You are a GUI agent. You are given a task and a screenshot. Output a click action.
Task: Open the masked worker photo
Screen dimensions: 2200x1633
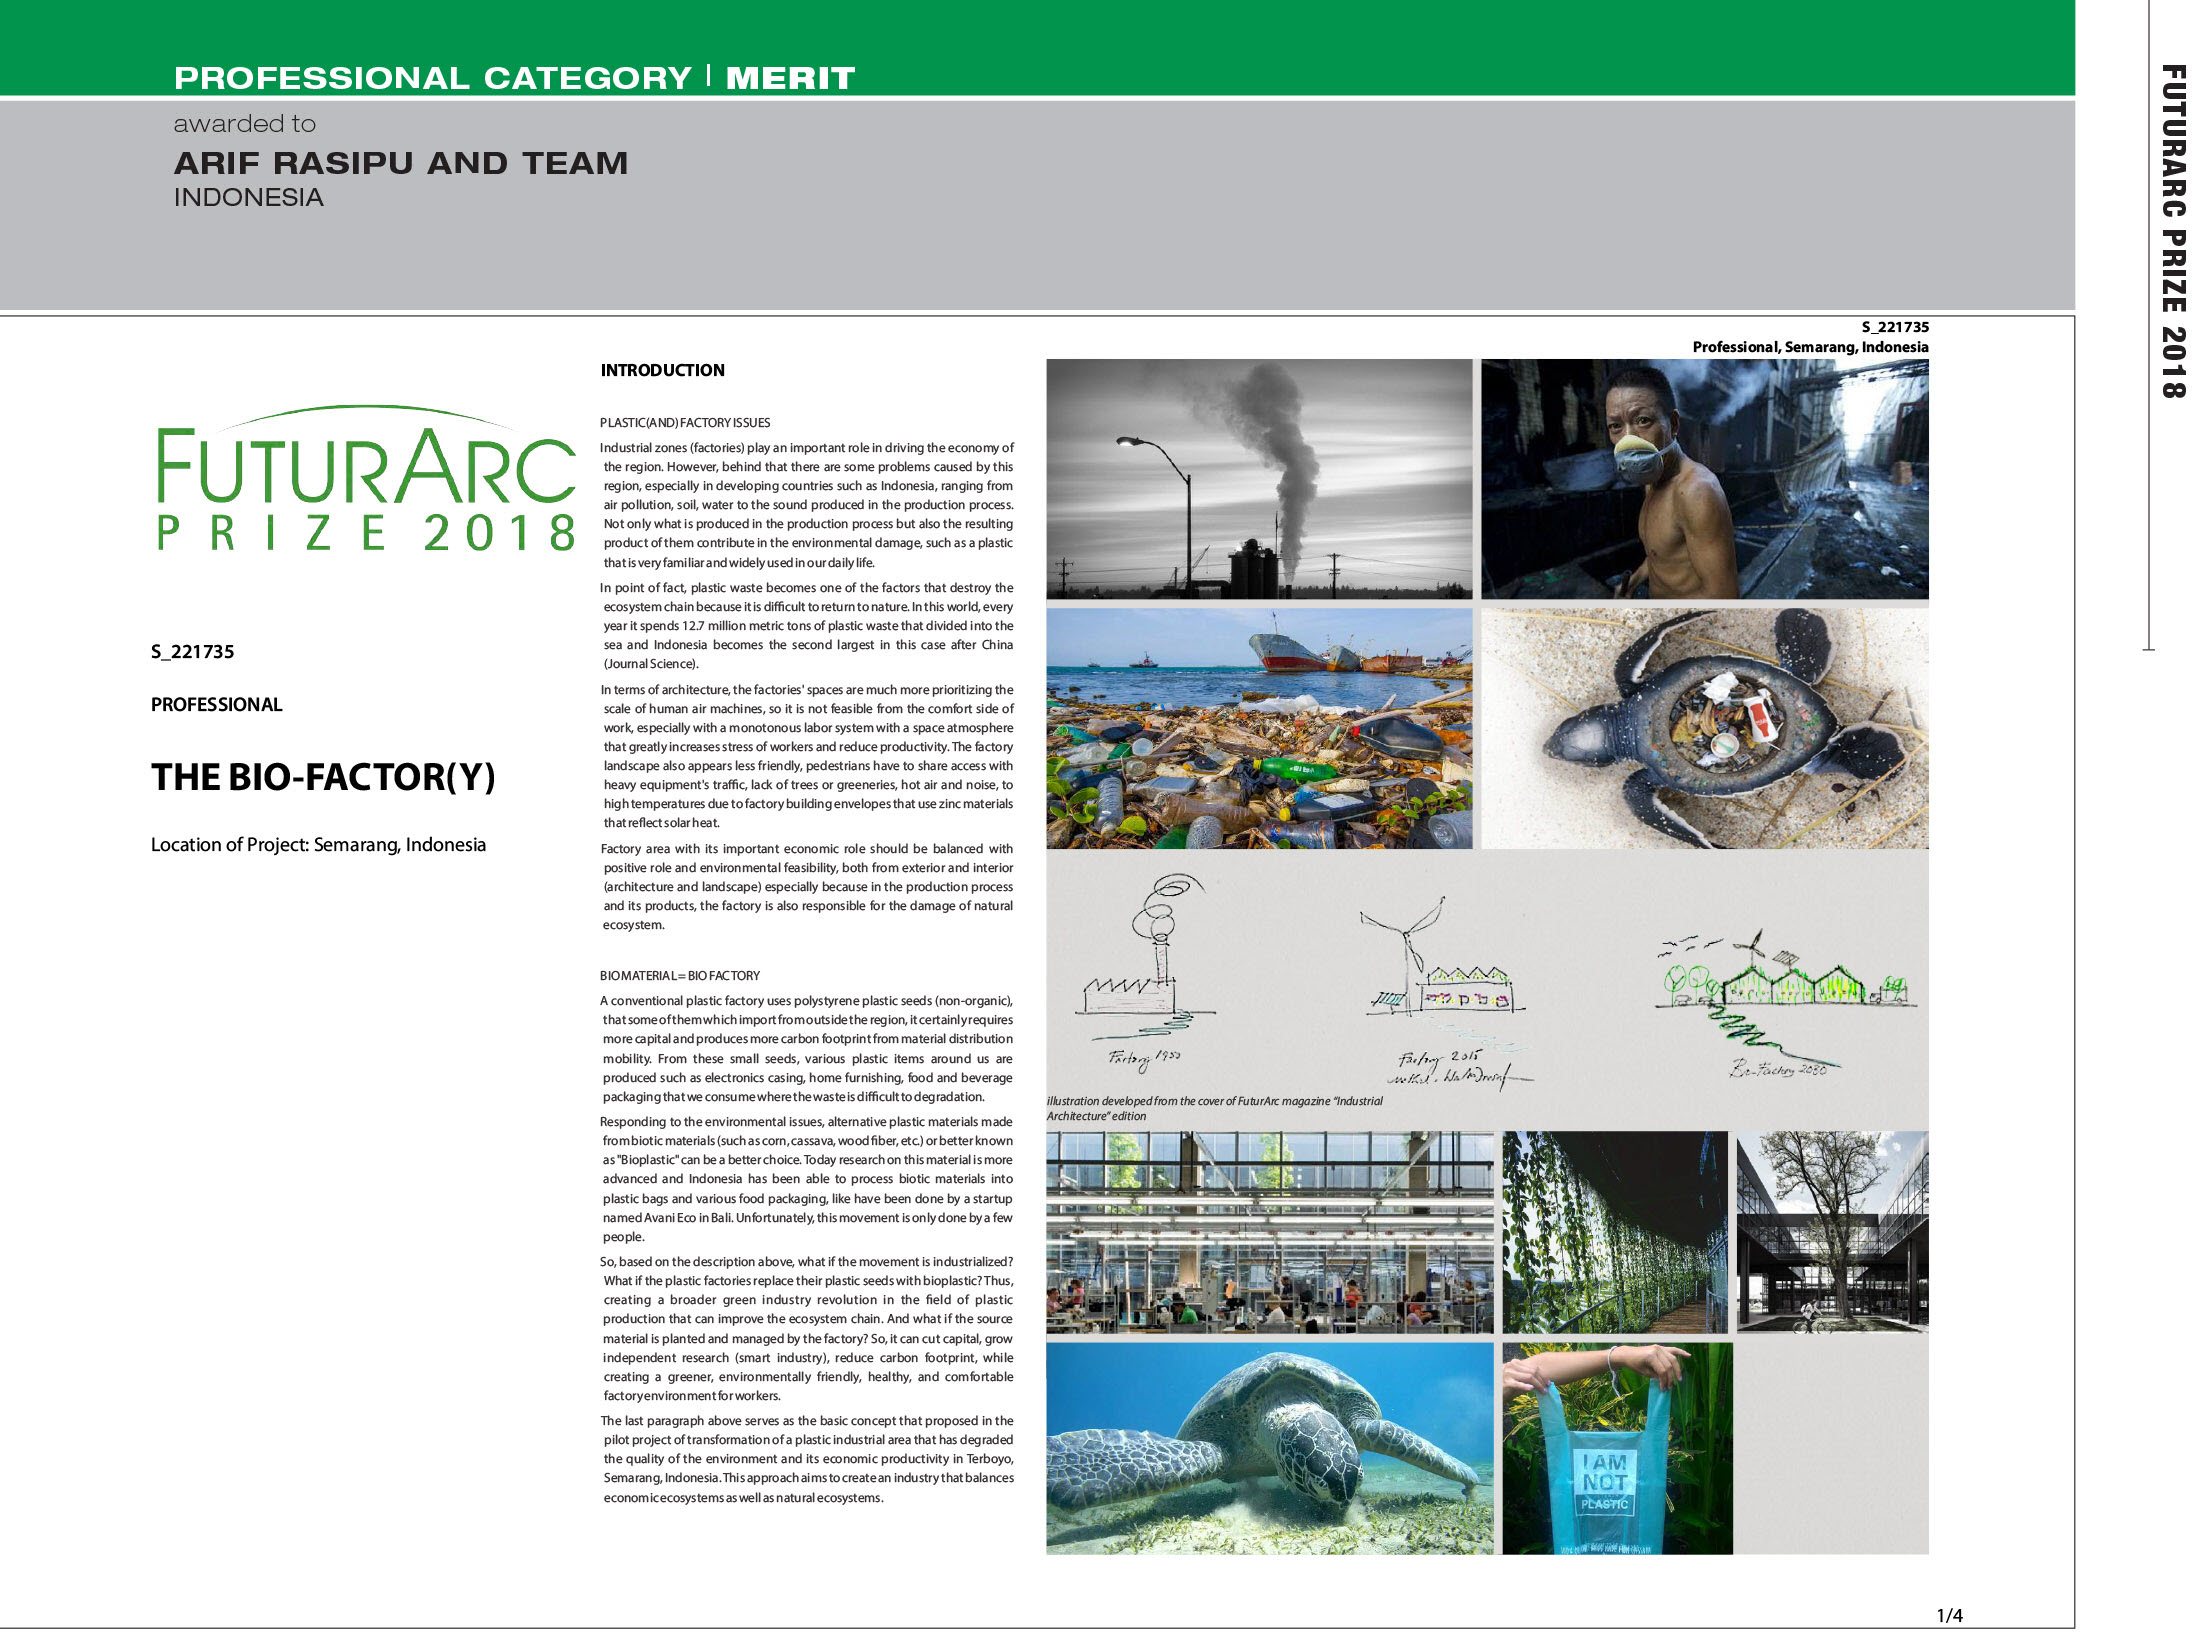(x=1705, y=479)
